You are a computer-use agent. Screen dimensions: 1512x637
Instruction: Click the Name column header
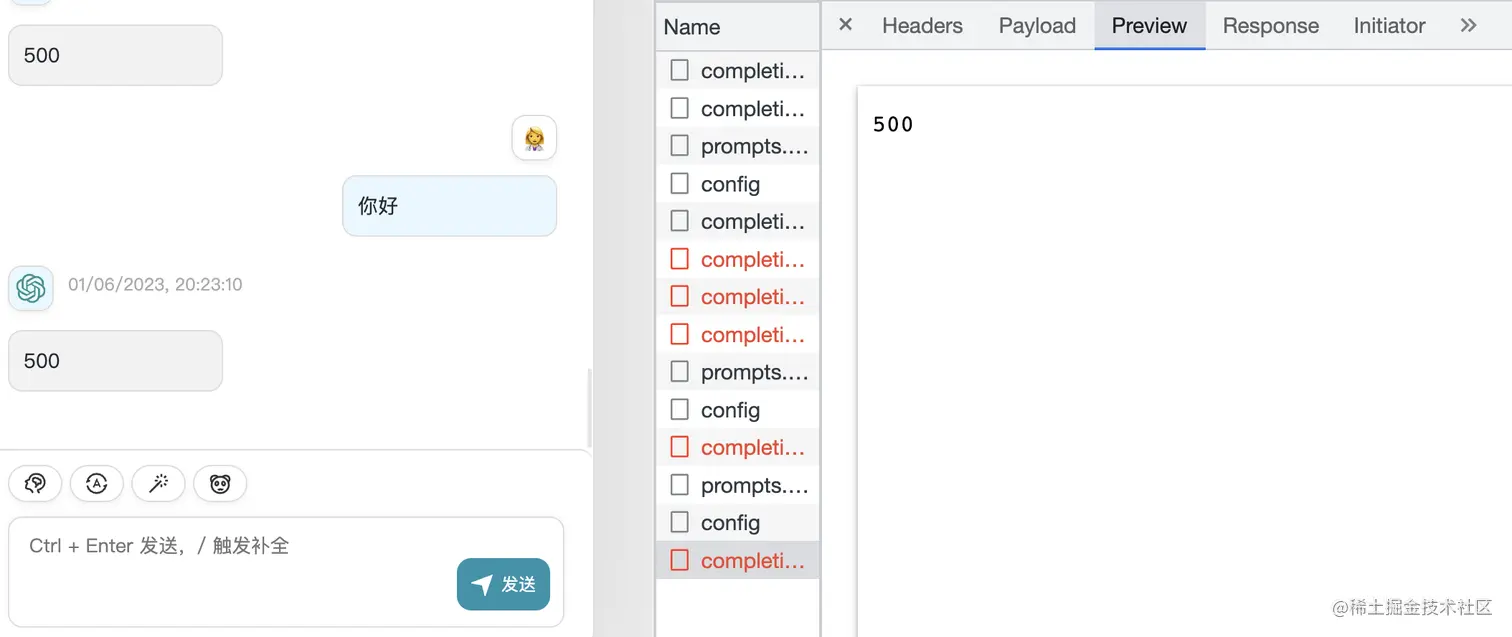tap(738, 27)
